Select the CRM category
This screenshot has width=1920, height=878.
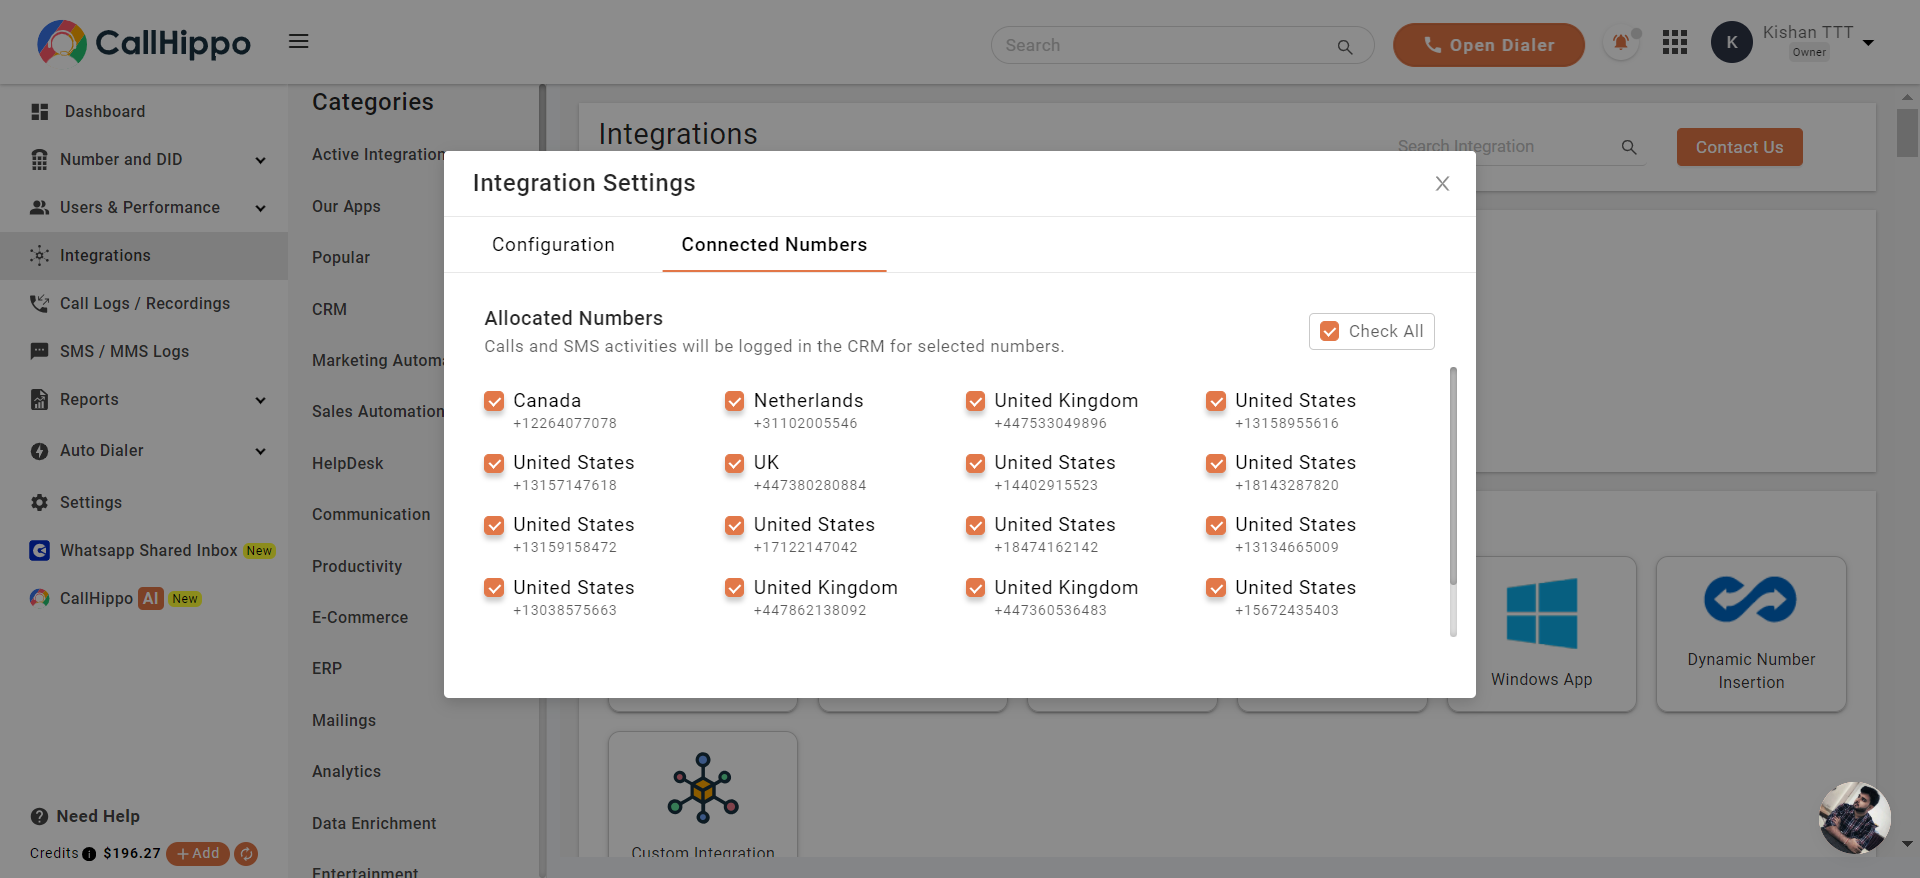329,310
